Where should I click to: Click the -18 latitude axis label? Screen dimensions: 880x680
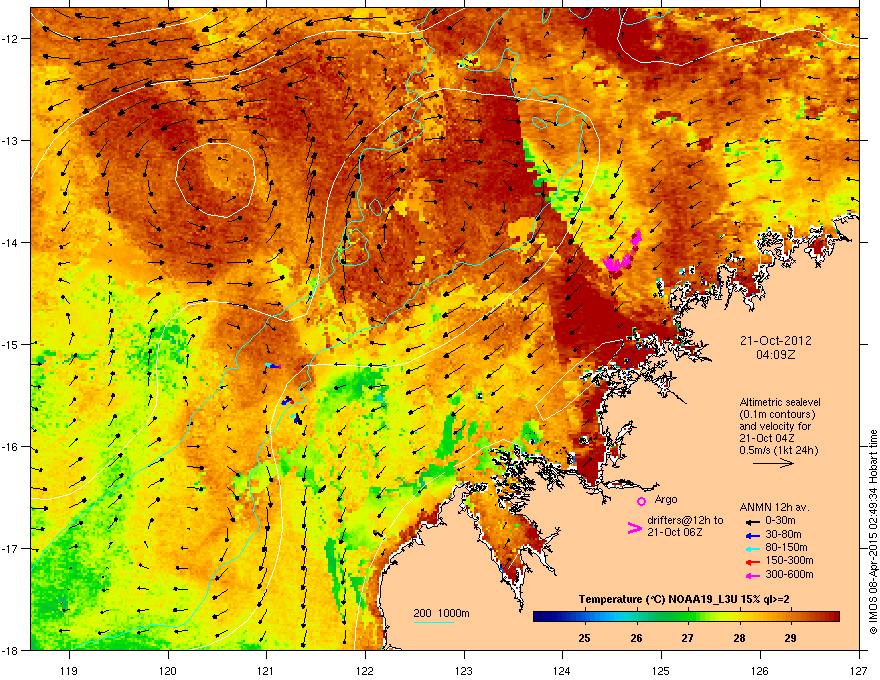point(10,650)
